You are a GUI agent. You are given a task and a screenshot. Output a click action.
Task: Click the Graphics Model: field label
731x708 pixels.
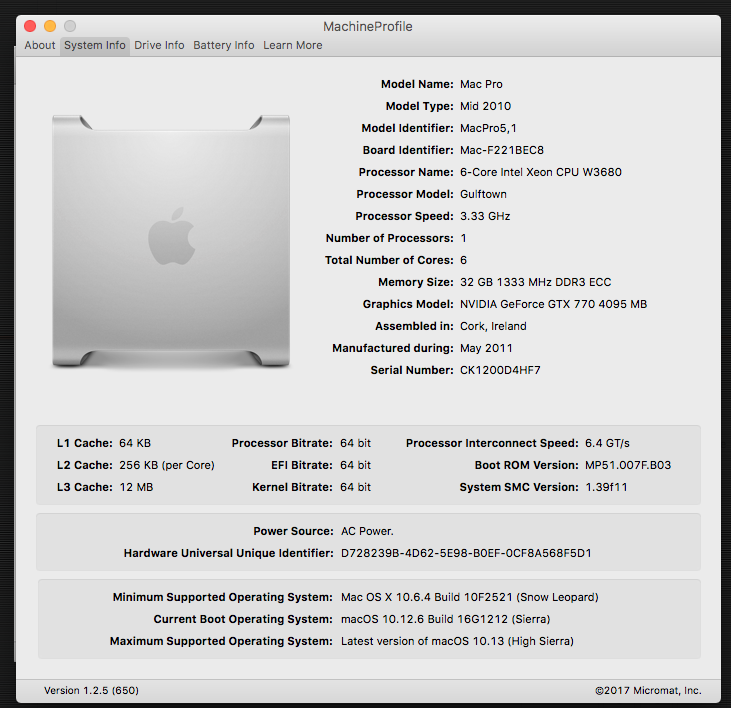[408, 304]
